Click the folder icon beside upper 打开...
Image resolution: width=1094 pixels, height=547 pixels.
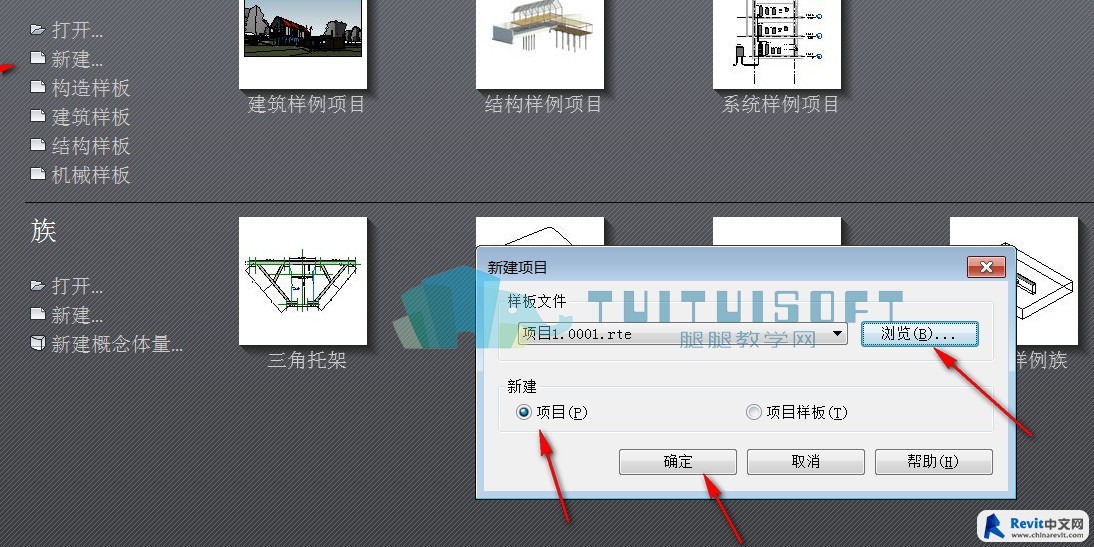[x=38, y=30]
